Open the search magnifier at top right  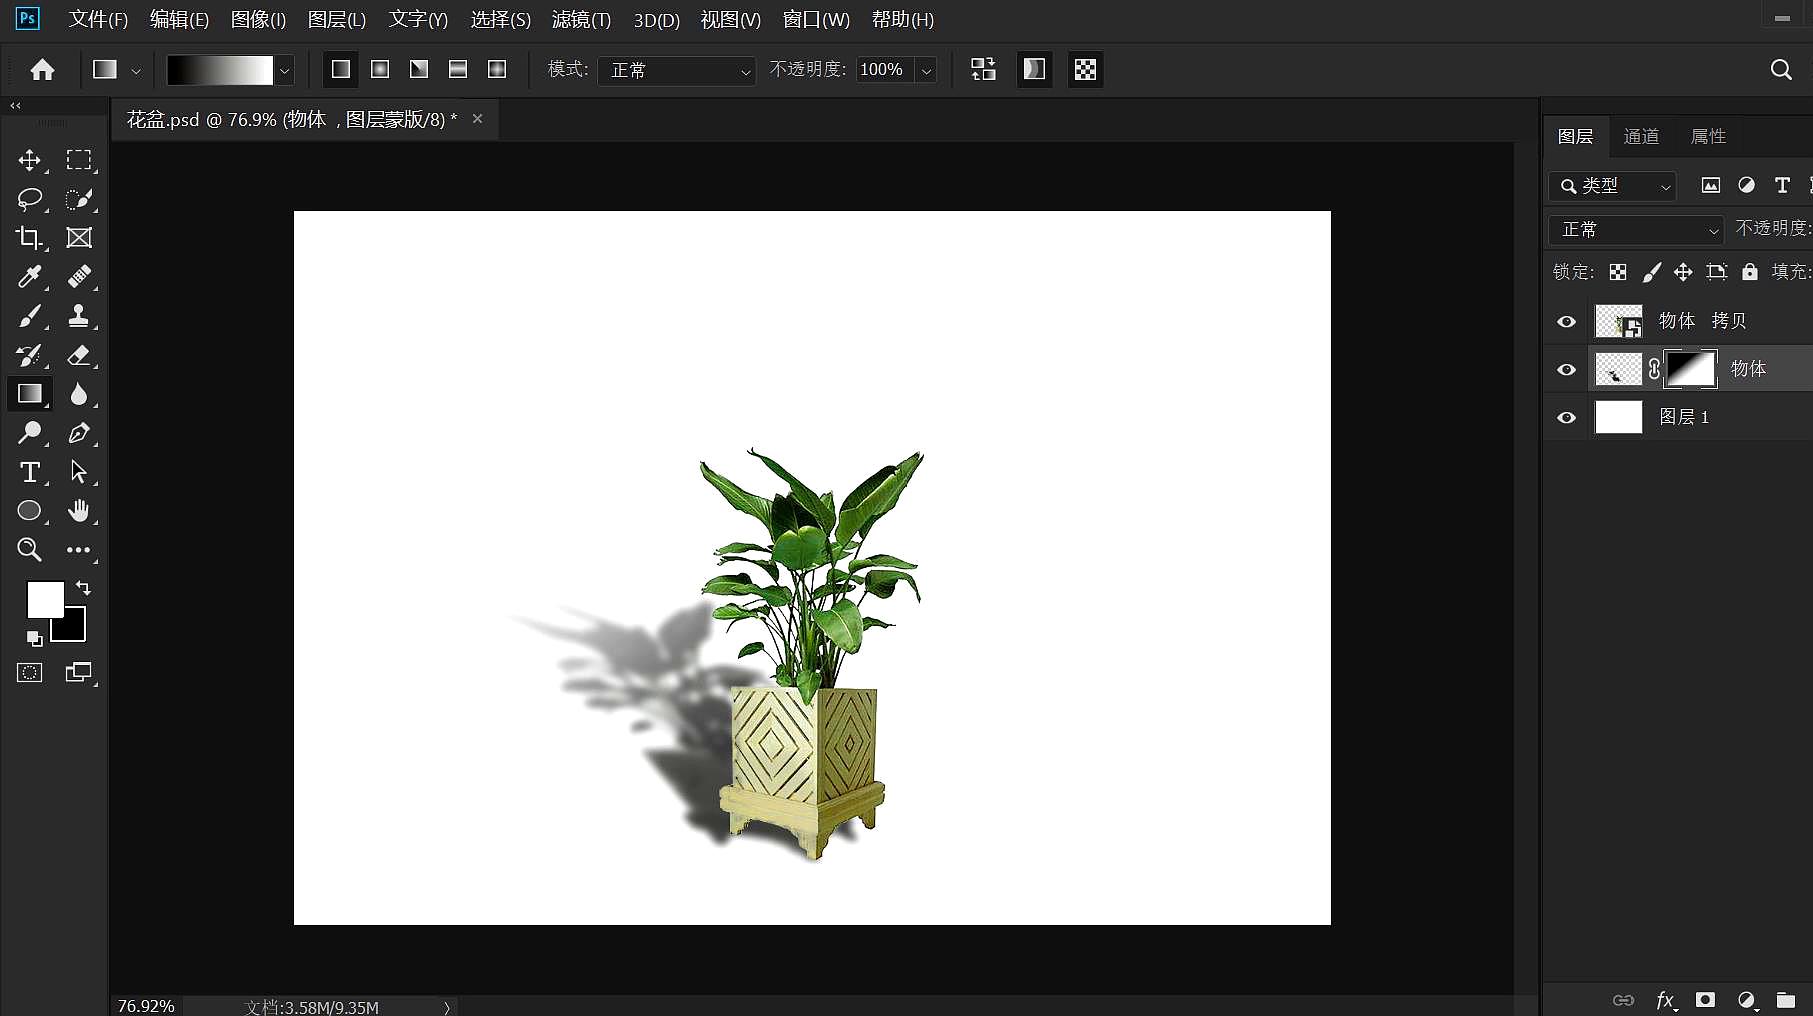(1781, 69)
